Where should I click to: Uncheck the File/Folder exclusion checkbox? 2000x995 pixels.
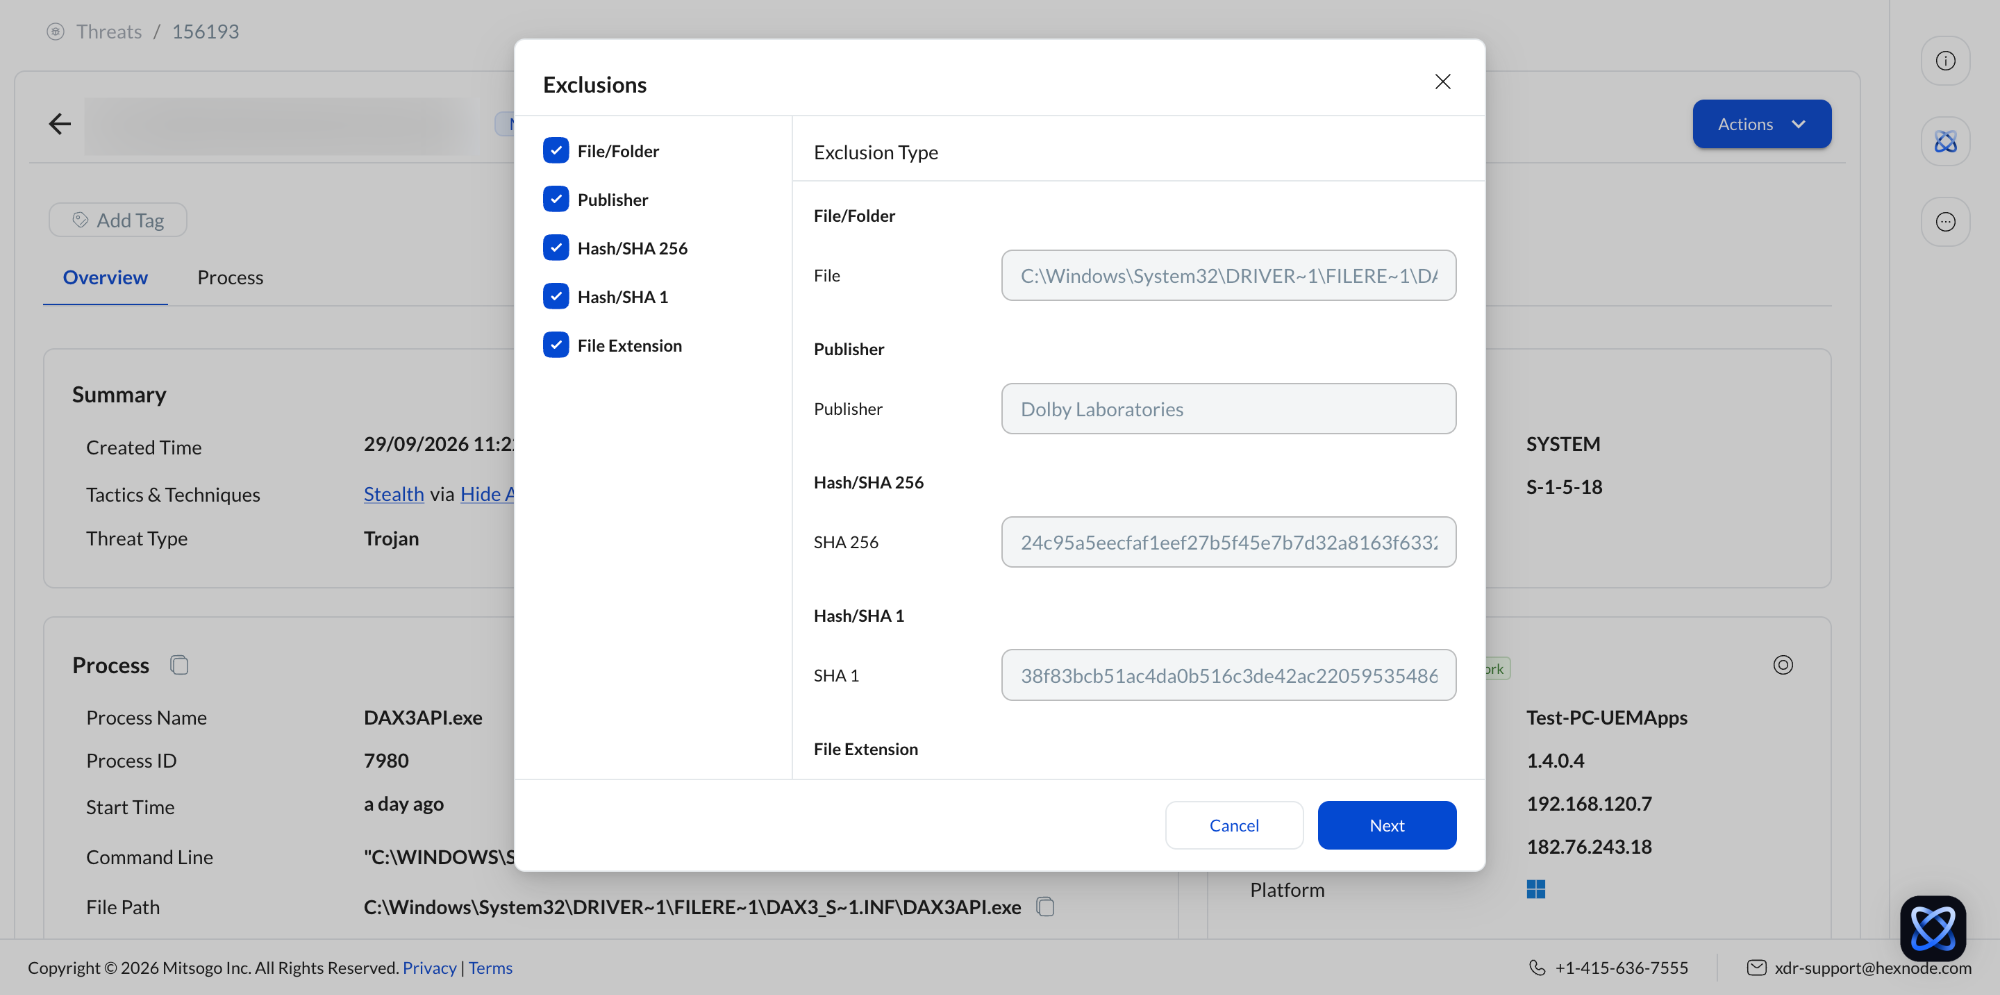point(556,150)
